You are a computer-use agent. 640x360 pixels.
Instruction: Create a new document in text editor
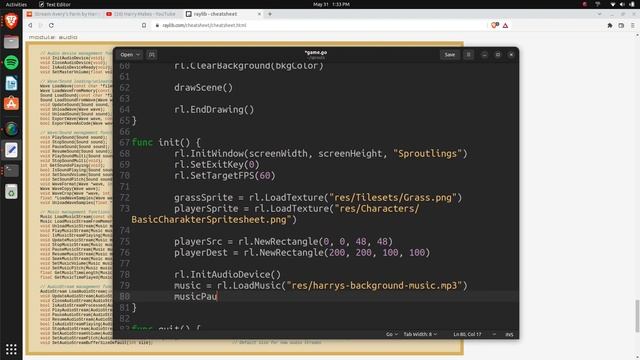pos(152,55)
